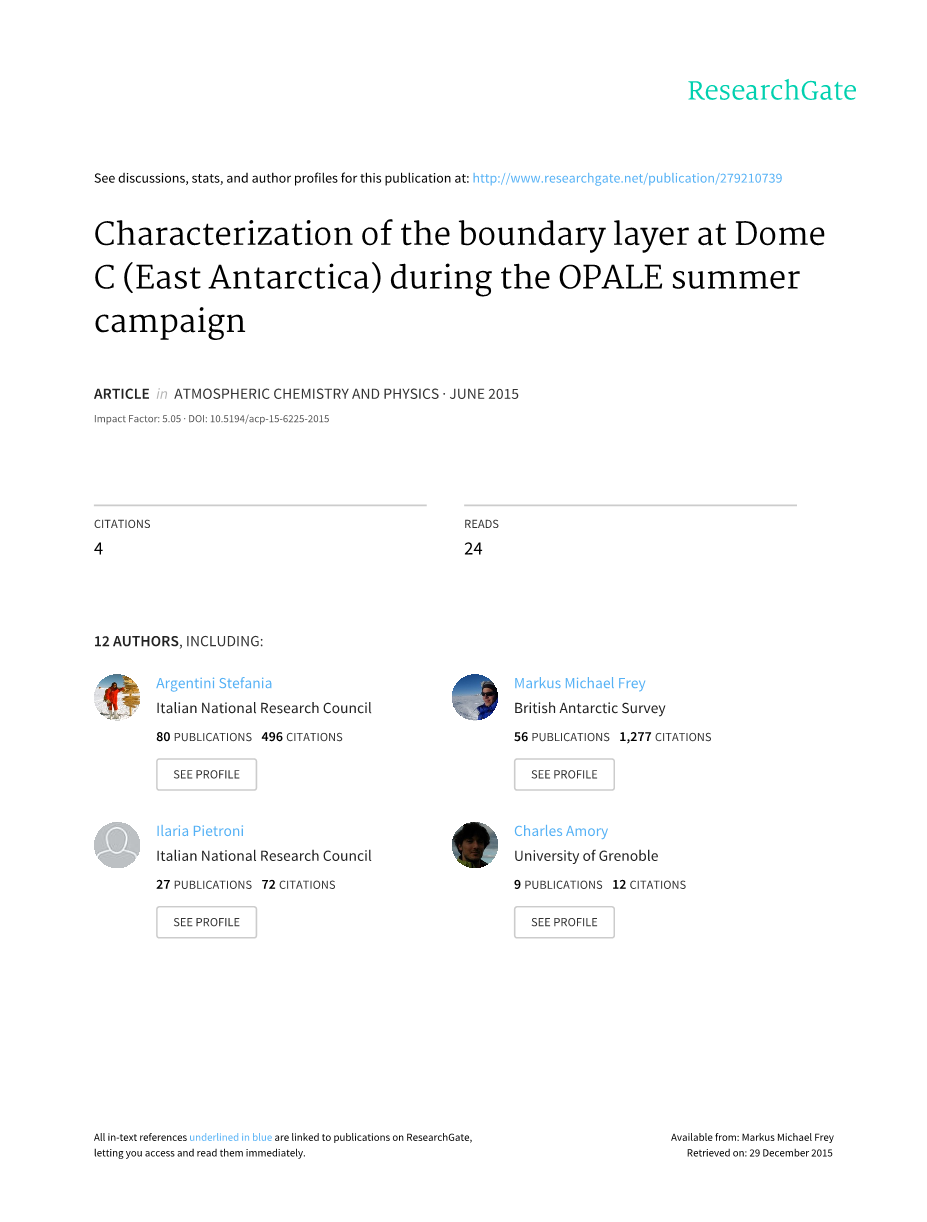The height and width of the screenshot is (1222, 927).
Task: Open Argentini Stefania author name link
Action: (x=214, y=683)
